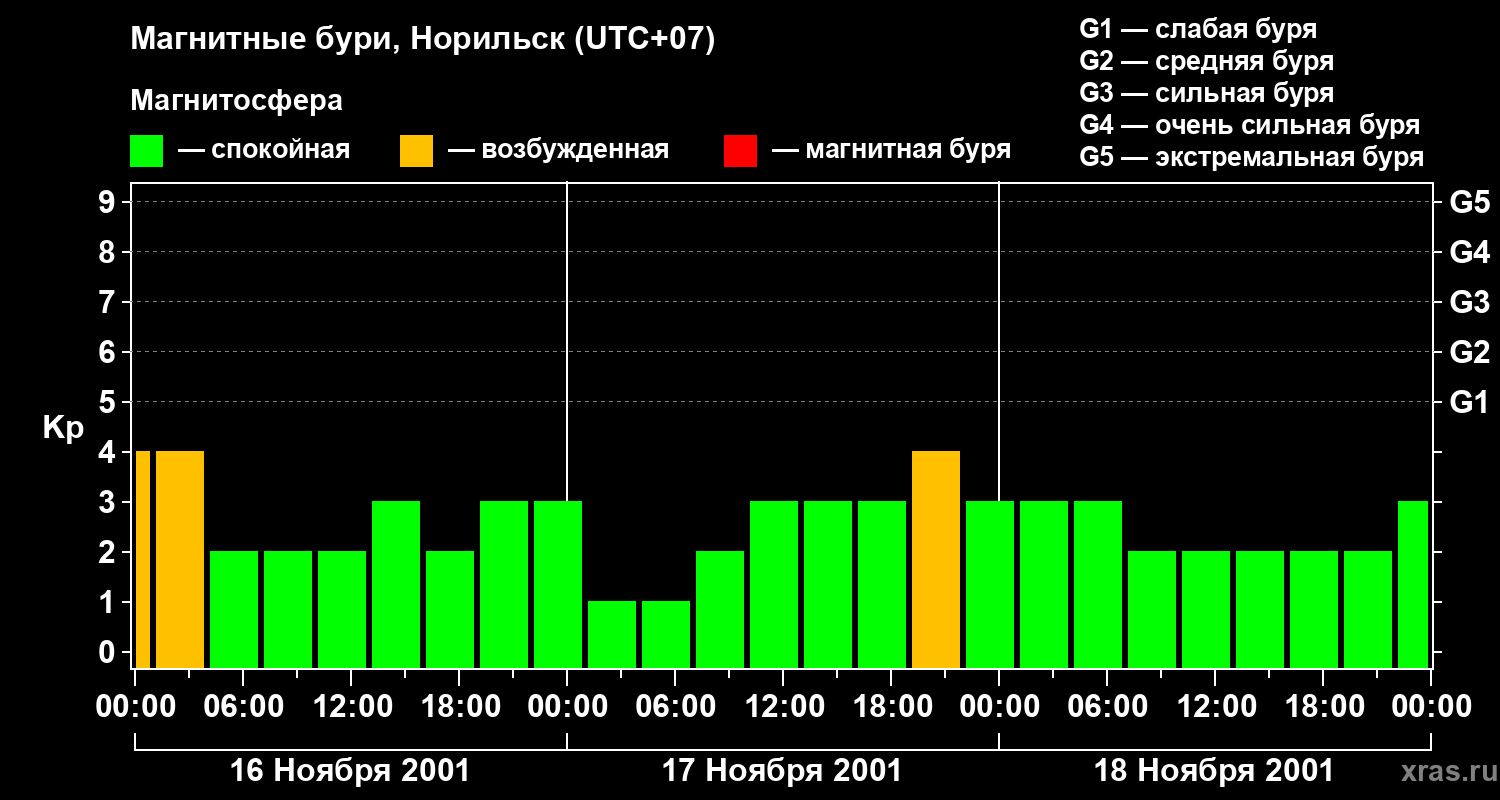Click the green 'спокойная' legend swatch

[x=147, y=151]
